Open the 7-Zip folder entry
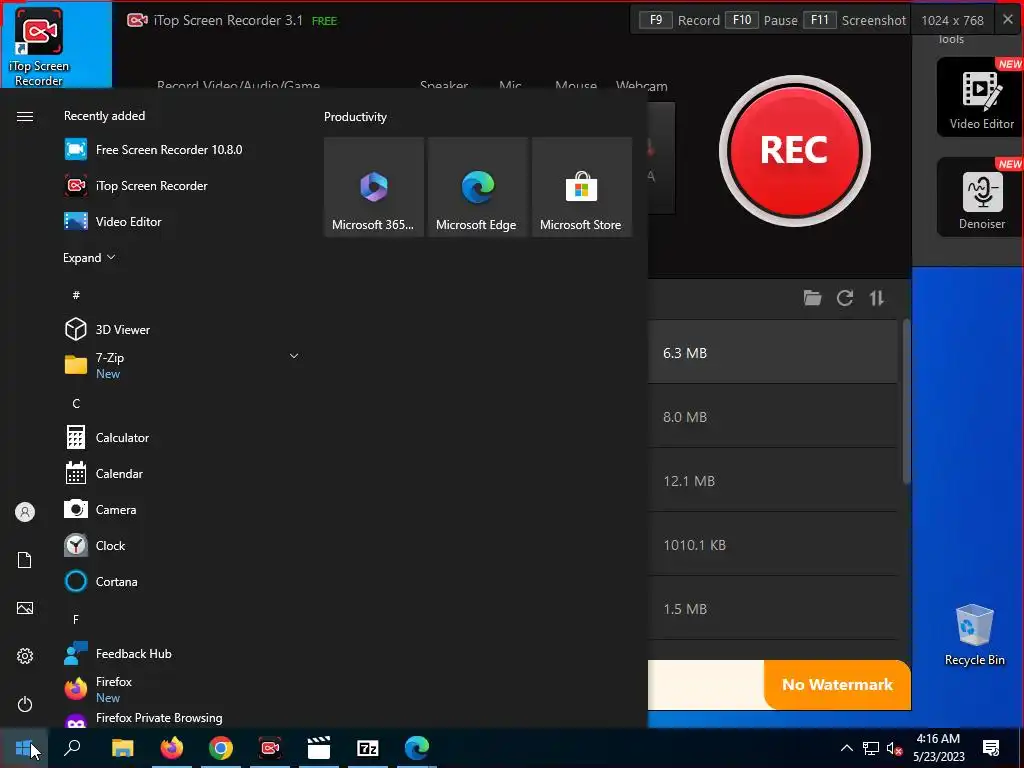 [182, 365]
